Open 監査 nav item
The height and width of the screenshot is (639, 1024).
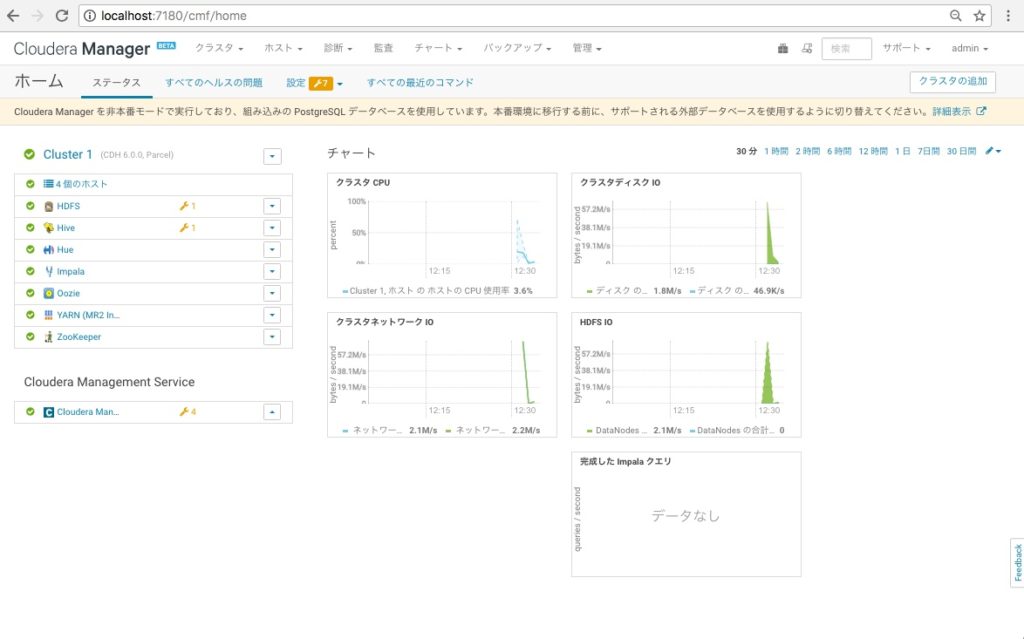click(383, 48)
